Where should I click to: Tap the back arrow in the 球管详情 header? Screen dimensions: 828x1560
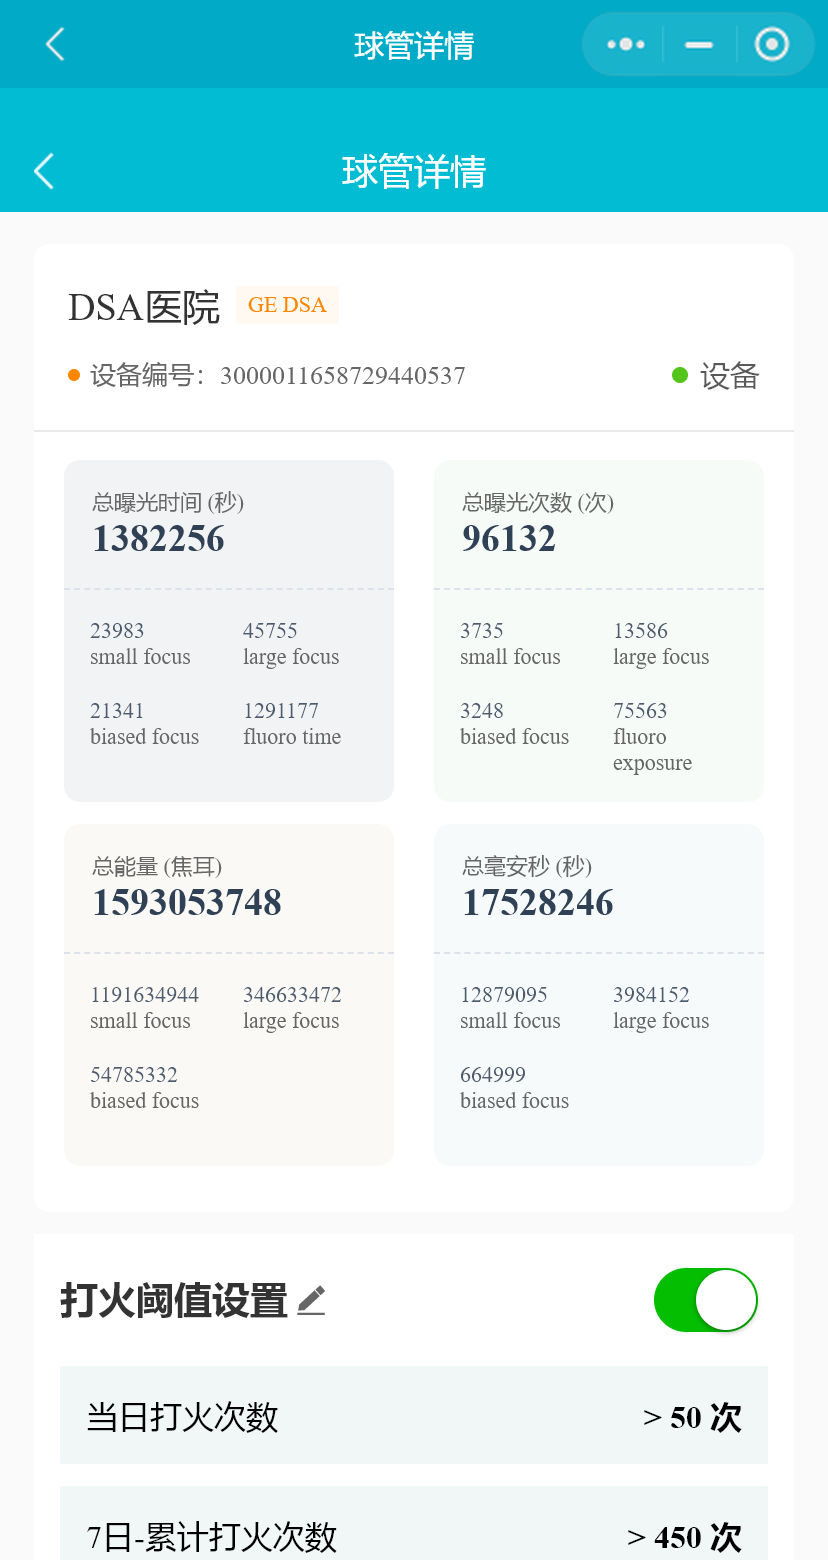click(44, 171)
